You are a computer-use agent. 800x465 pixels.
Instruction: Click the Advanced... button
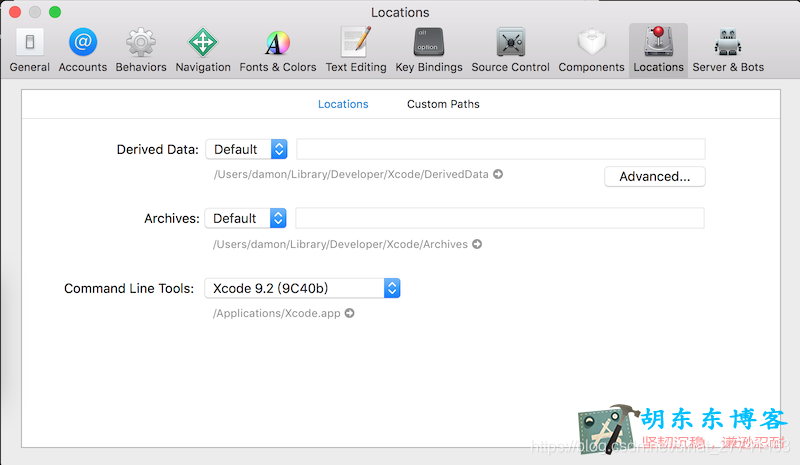coord(655,177)
